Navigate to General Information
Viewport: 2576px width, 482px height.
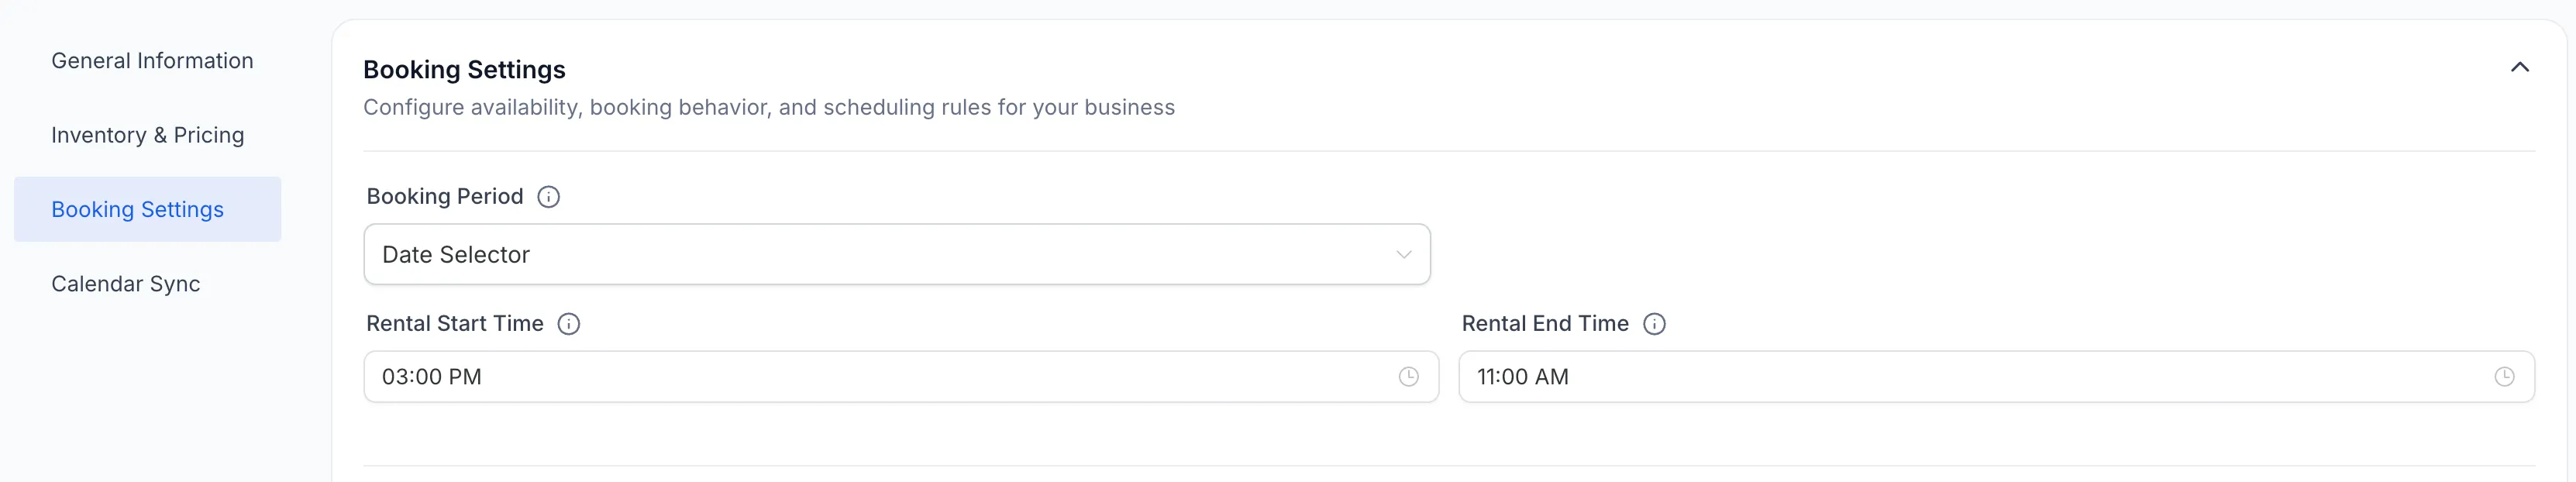(x=152, y=60)
